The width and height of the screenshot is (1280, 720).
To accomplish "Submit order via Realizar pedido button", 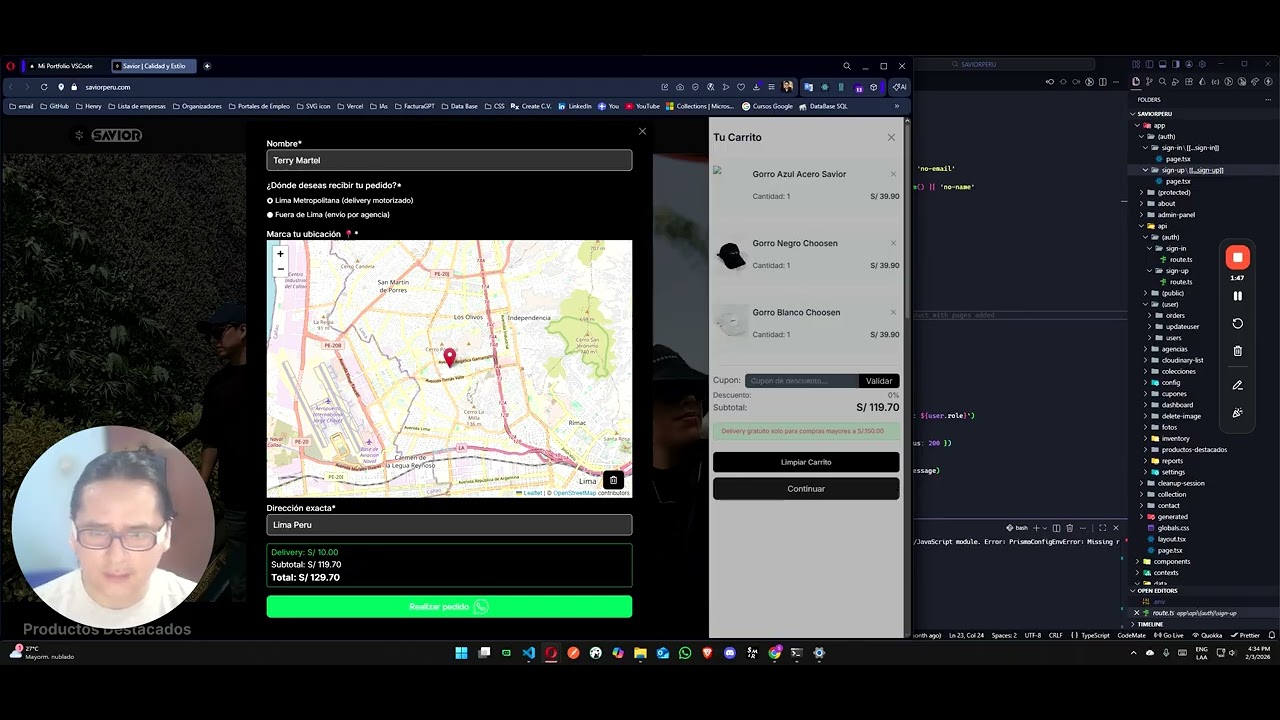I will 449,607.
